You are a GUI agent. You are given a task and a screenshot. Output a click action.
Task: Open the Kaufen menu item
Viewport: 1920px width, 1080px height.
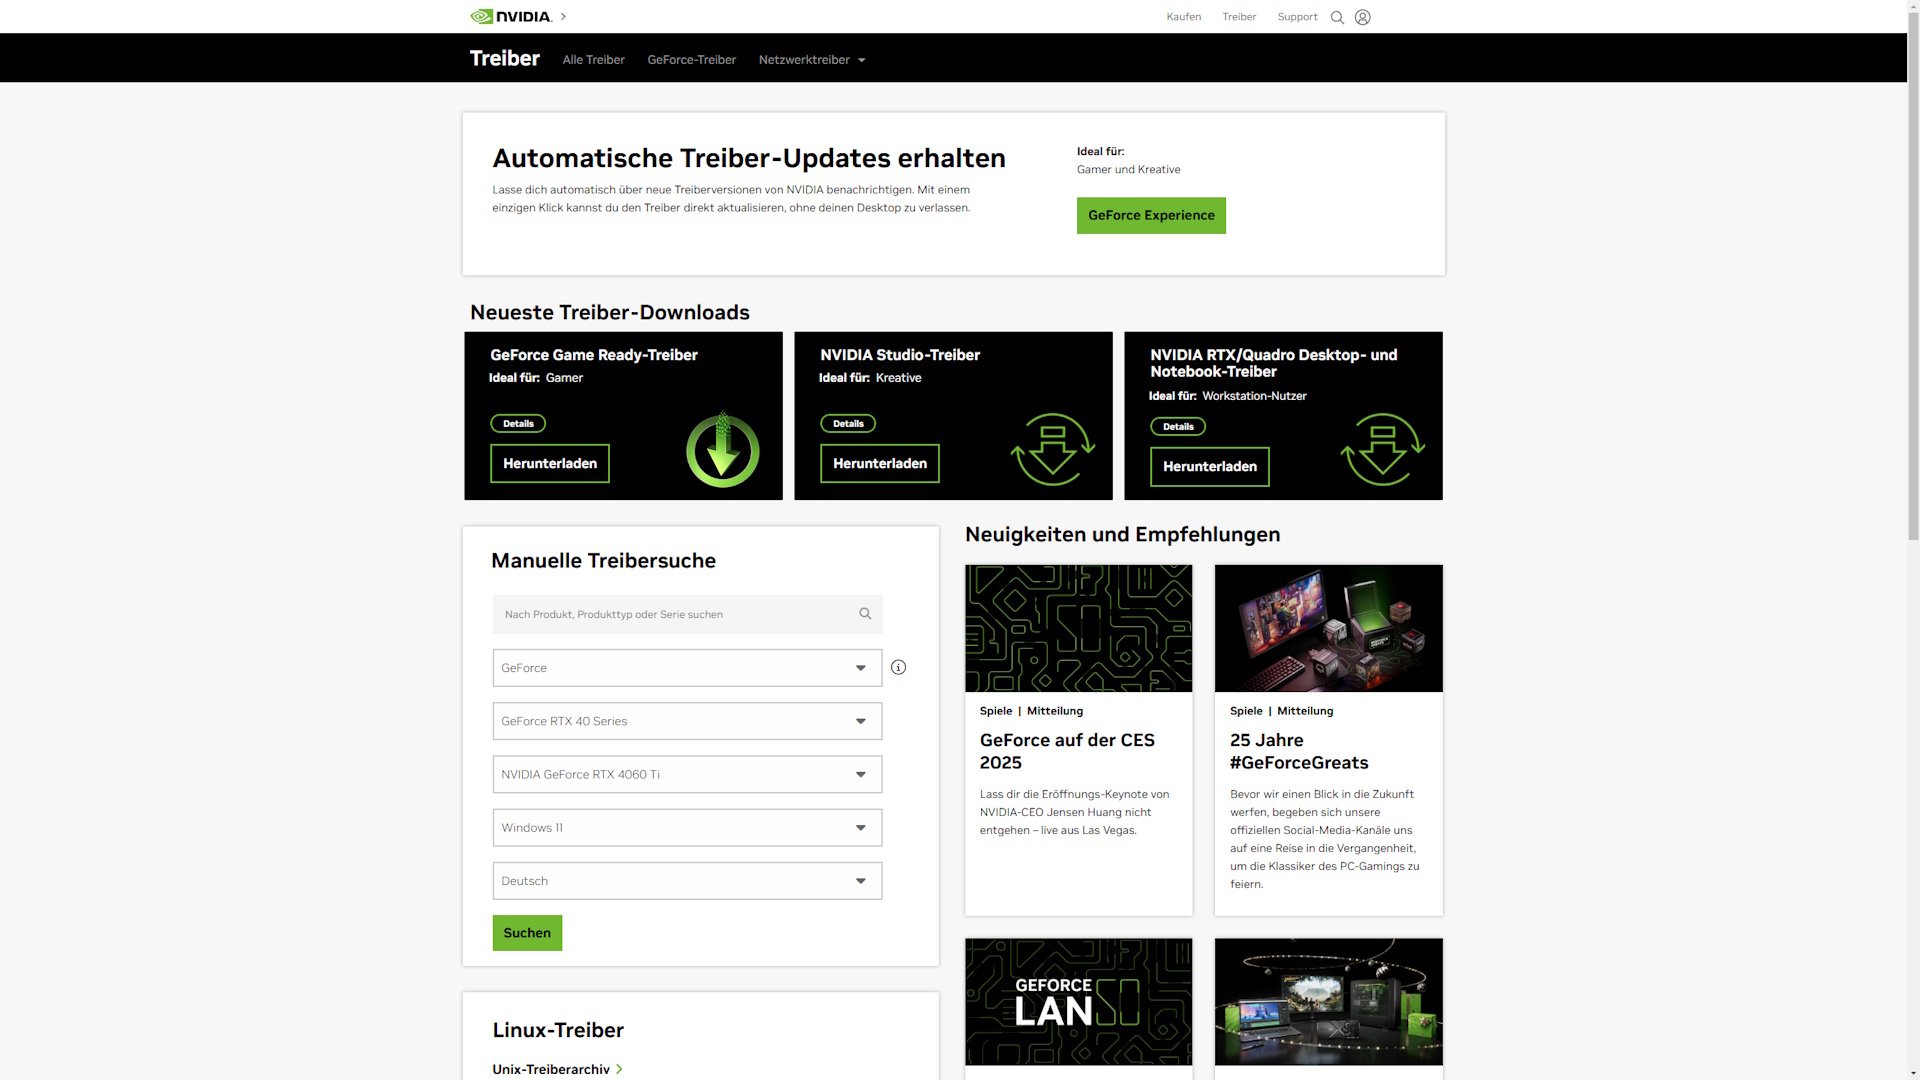pos(1183,17)
